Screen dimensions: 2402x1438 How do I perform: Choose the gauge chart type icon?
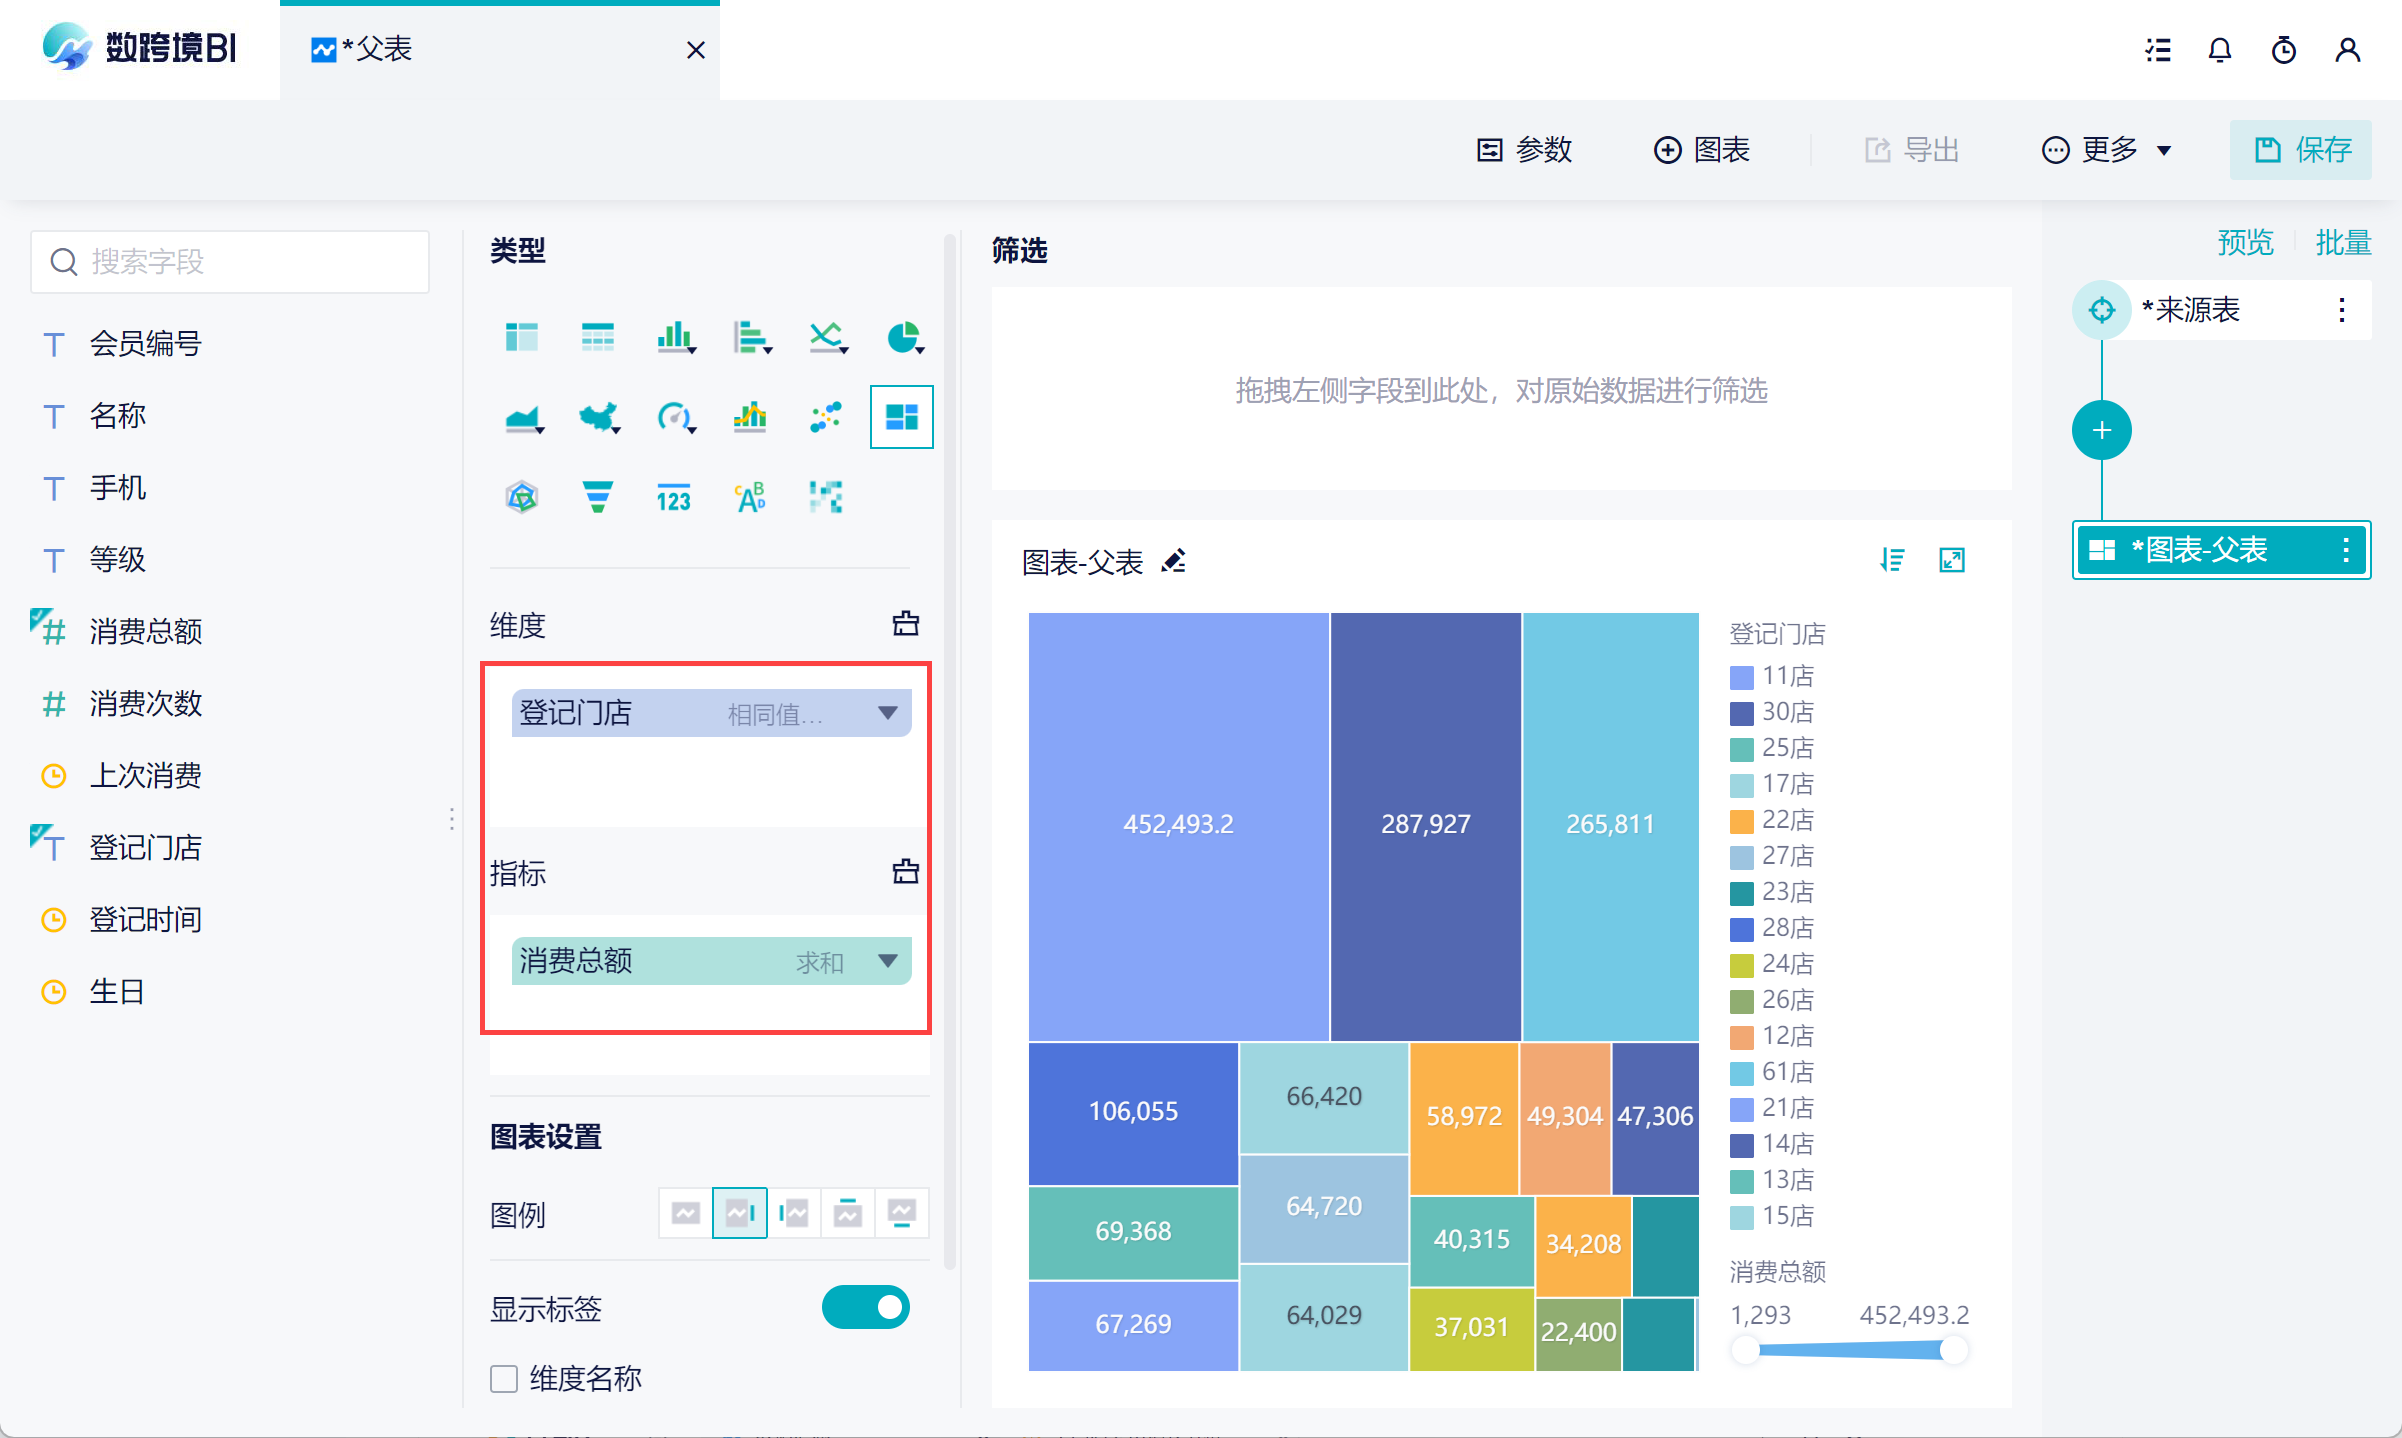[675, 417]
